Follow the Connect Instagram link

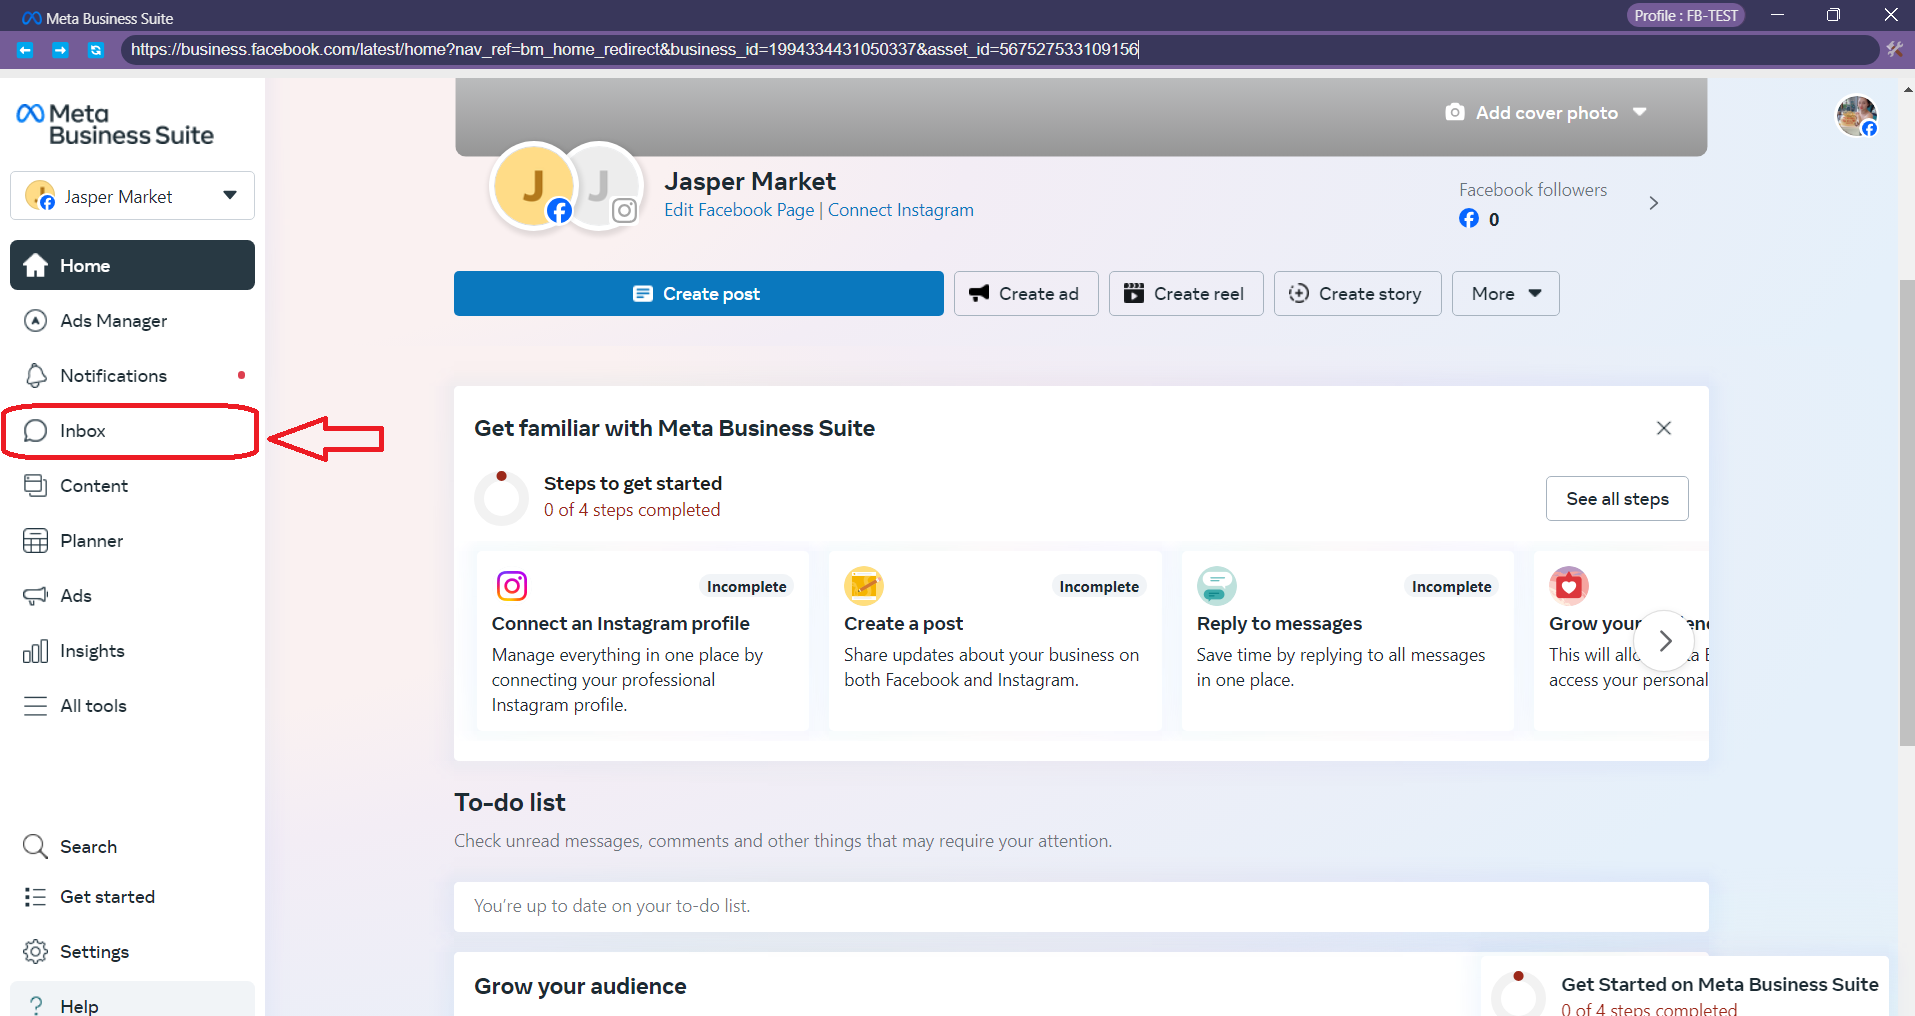[x=900, y=210]
